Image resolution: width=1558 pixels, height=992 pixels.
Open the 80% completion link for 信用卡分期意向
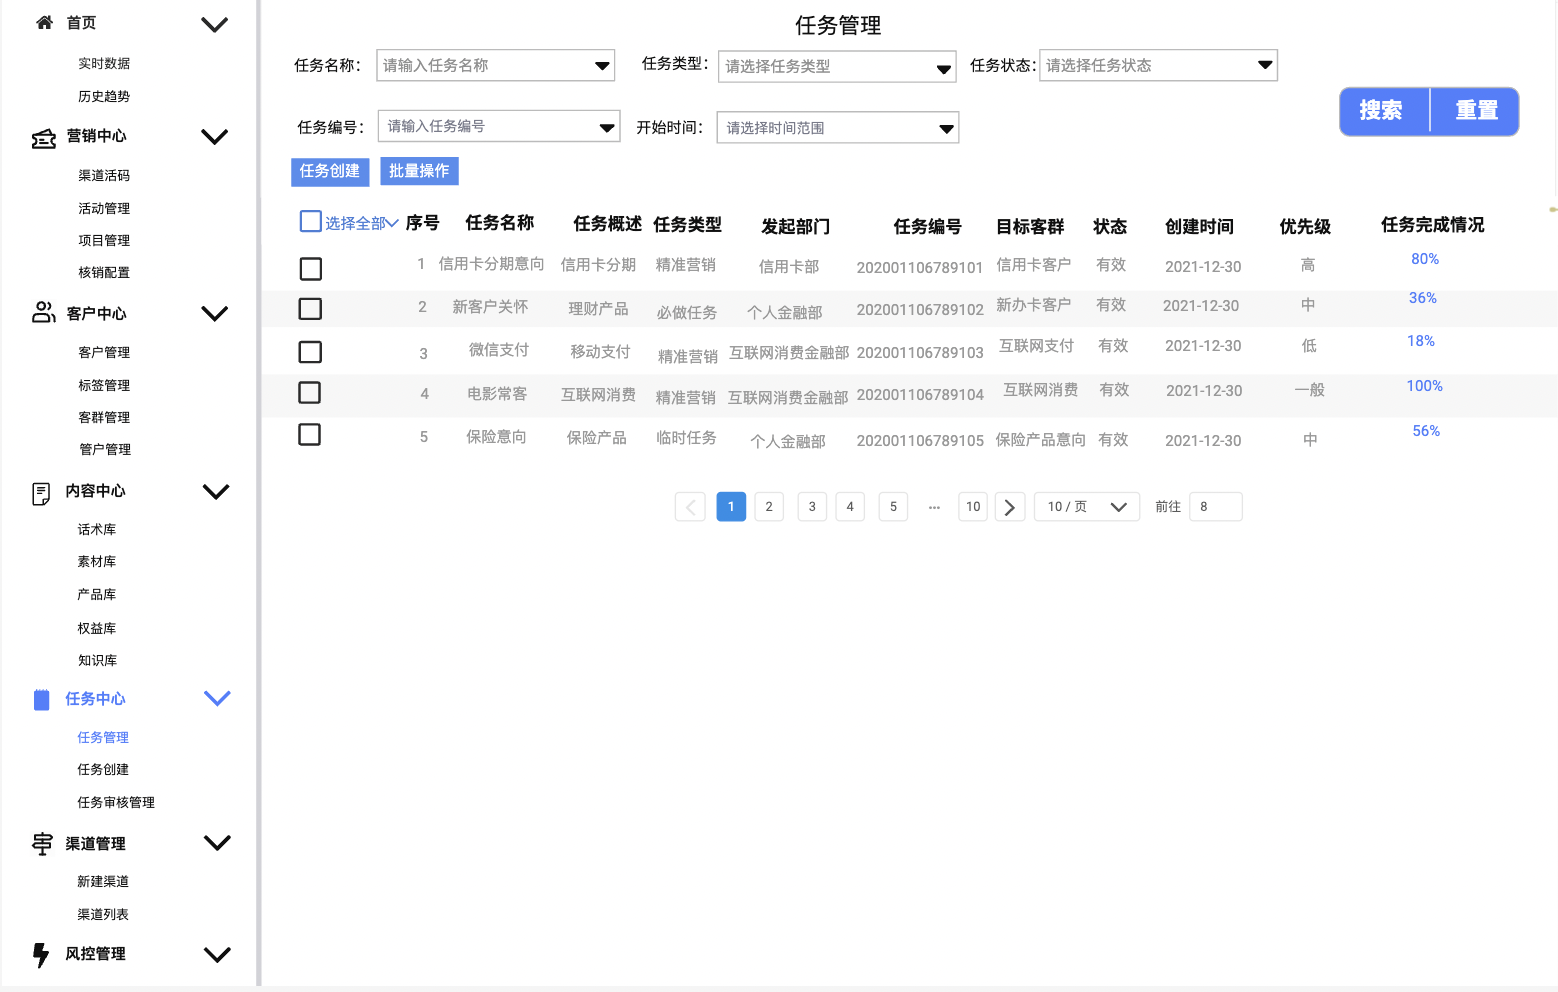coord(1424,259)
